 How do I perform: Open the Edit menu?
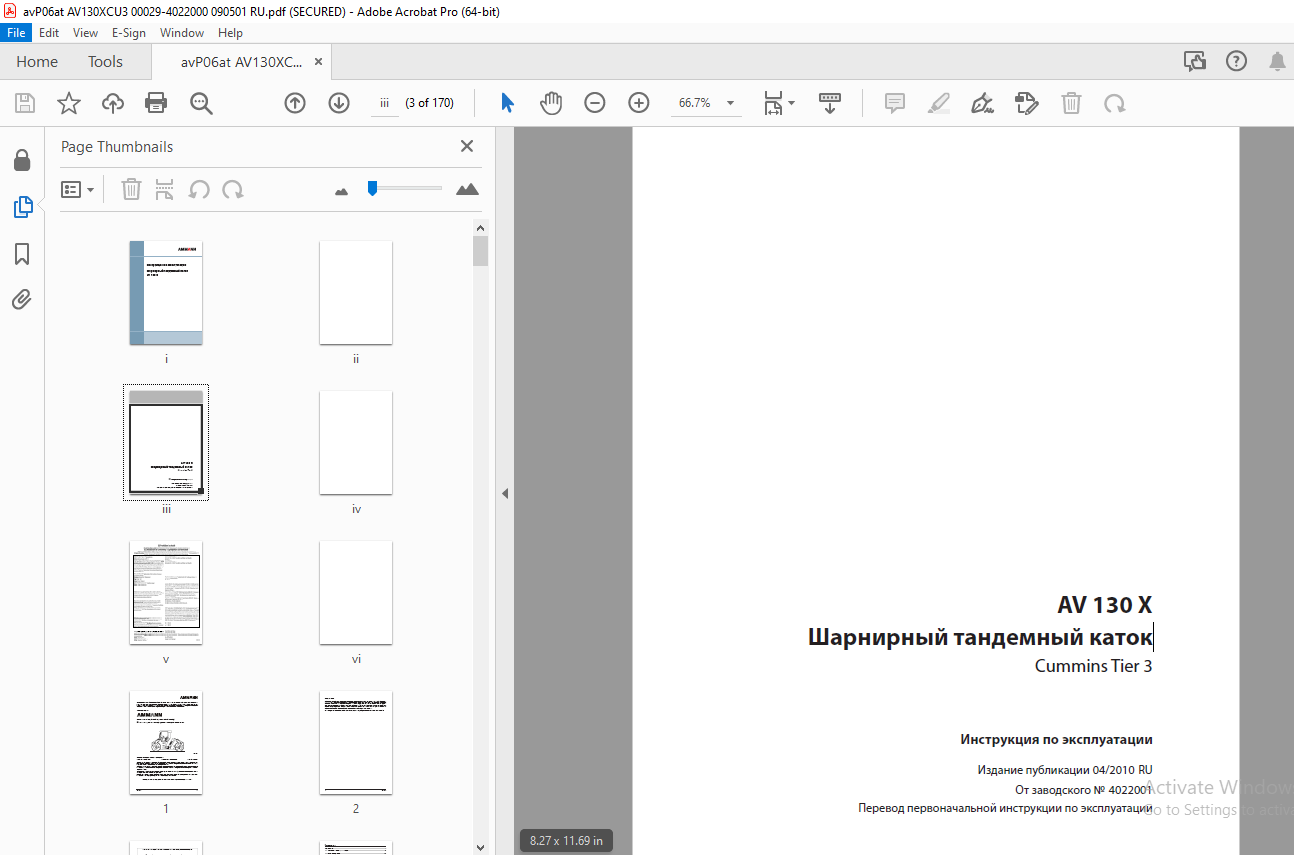49,33
